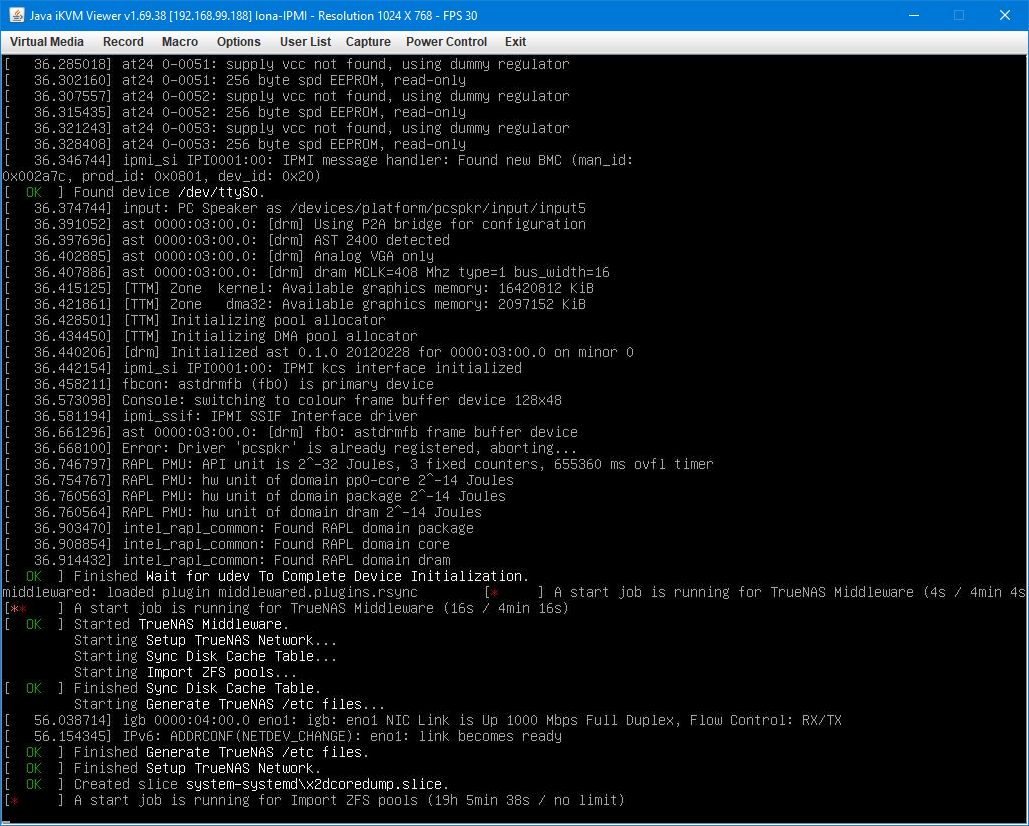1029x826 pixels.
Task: Open the Macro menu
Action: point(180,42)
